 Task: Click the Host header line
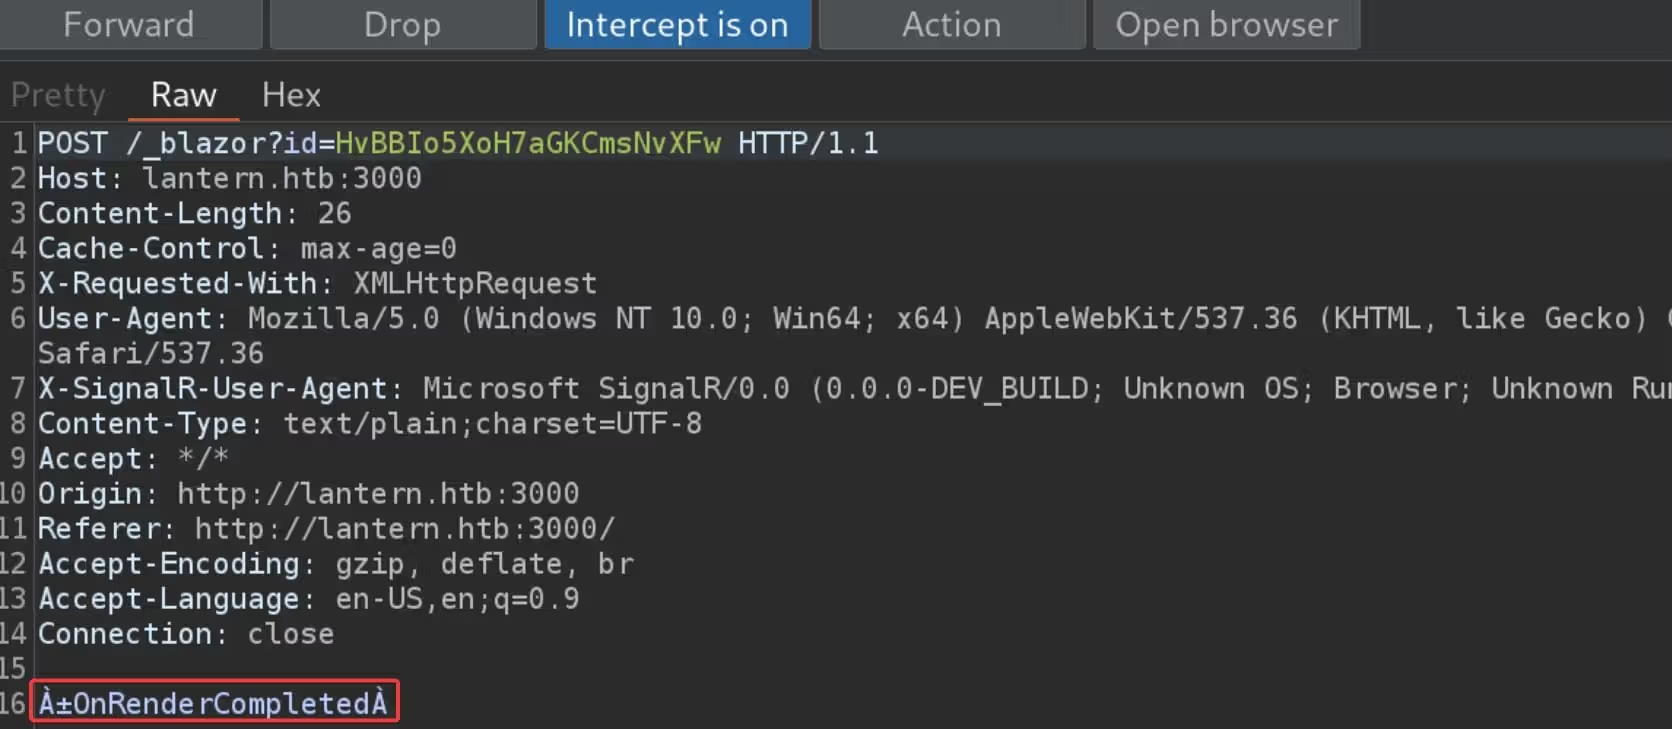(x=229, y=178)
